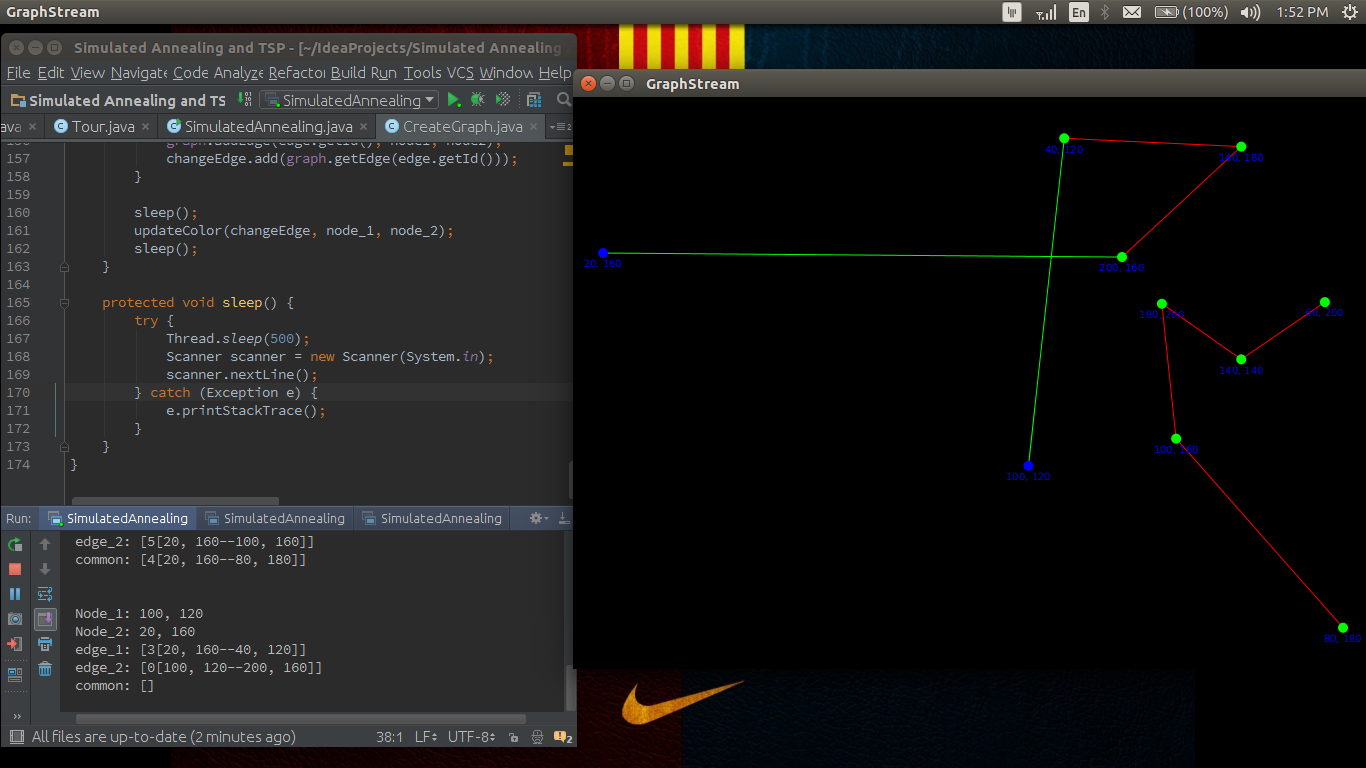Open Run panel settings gear
This screenshot has height=768, width=1366.
(x=537, y=518)
